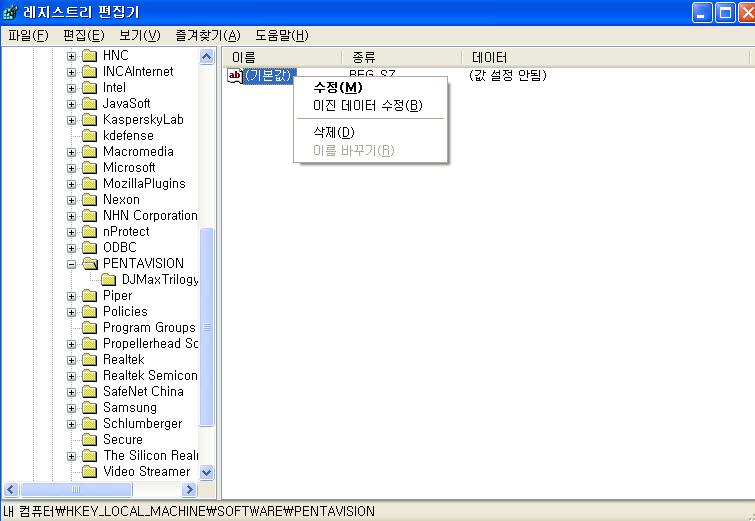Expand the Samsung registry key
This screenshot has width=755, height=521.
(72, 408)
